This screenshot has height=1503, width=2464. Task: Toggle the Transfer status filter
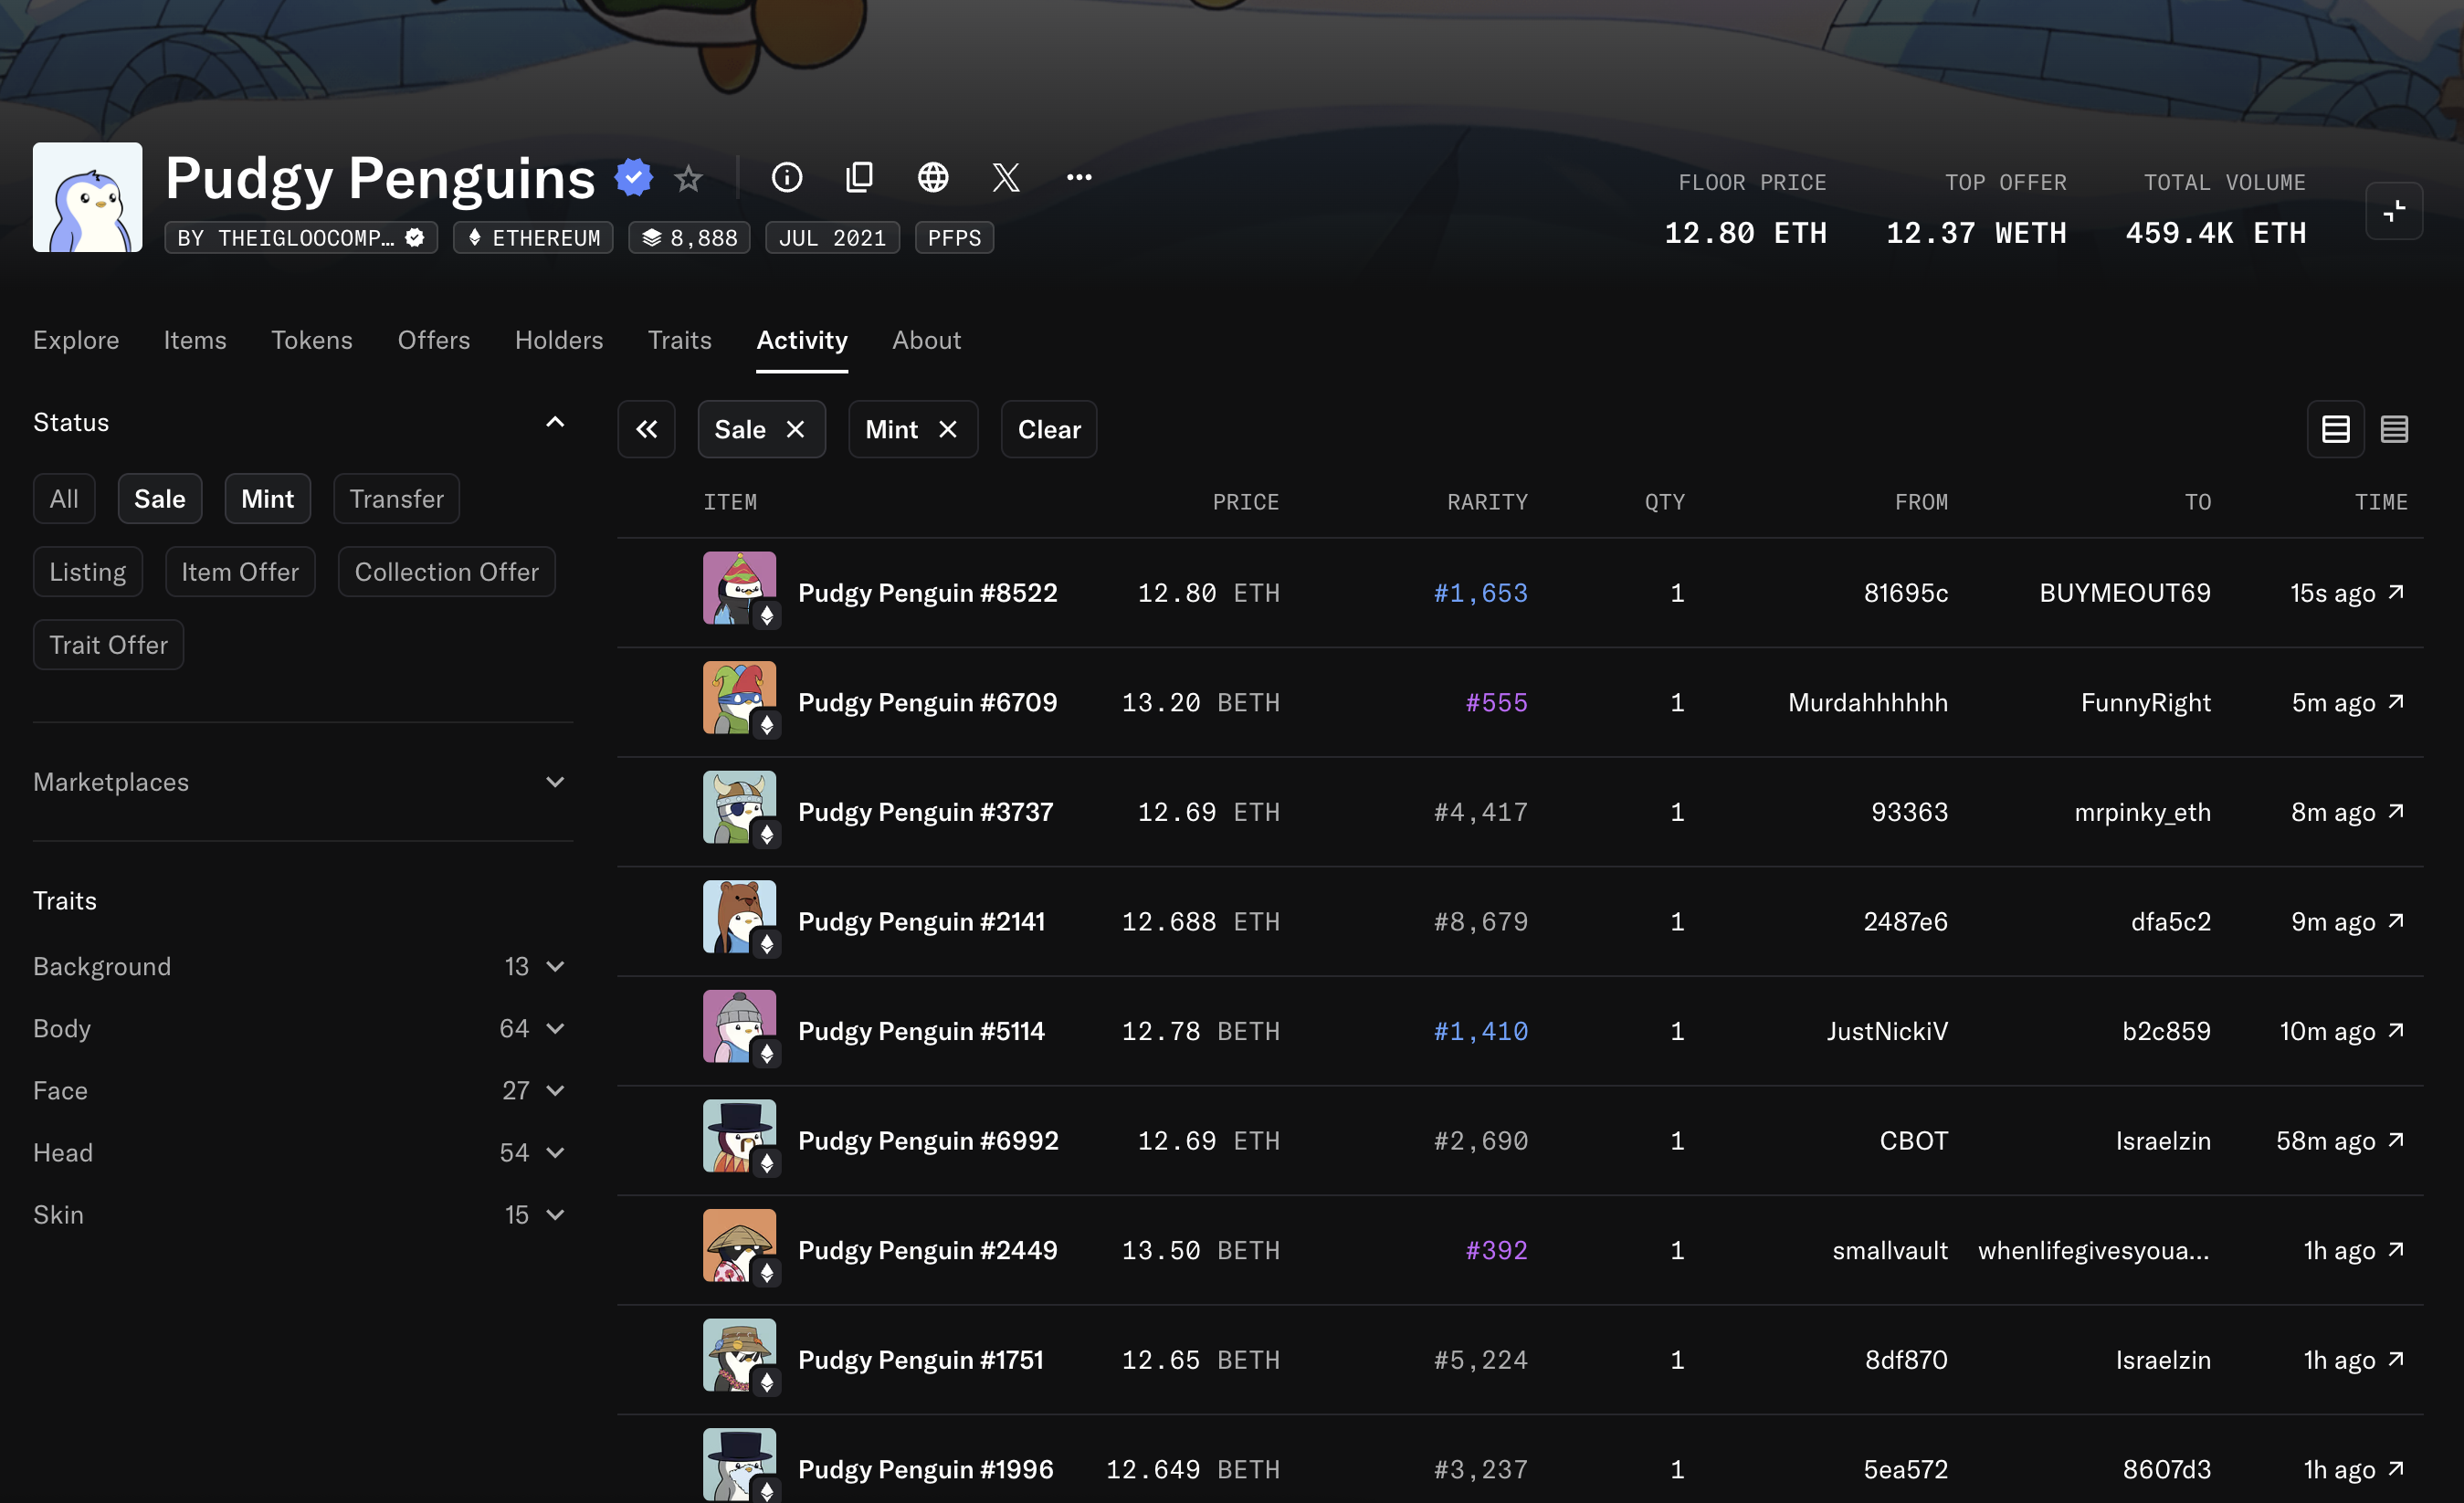point(396,499)
